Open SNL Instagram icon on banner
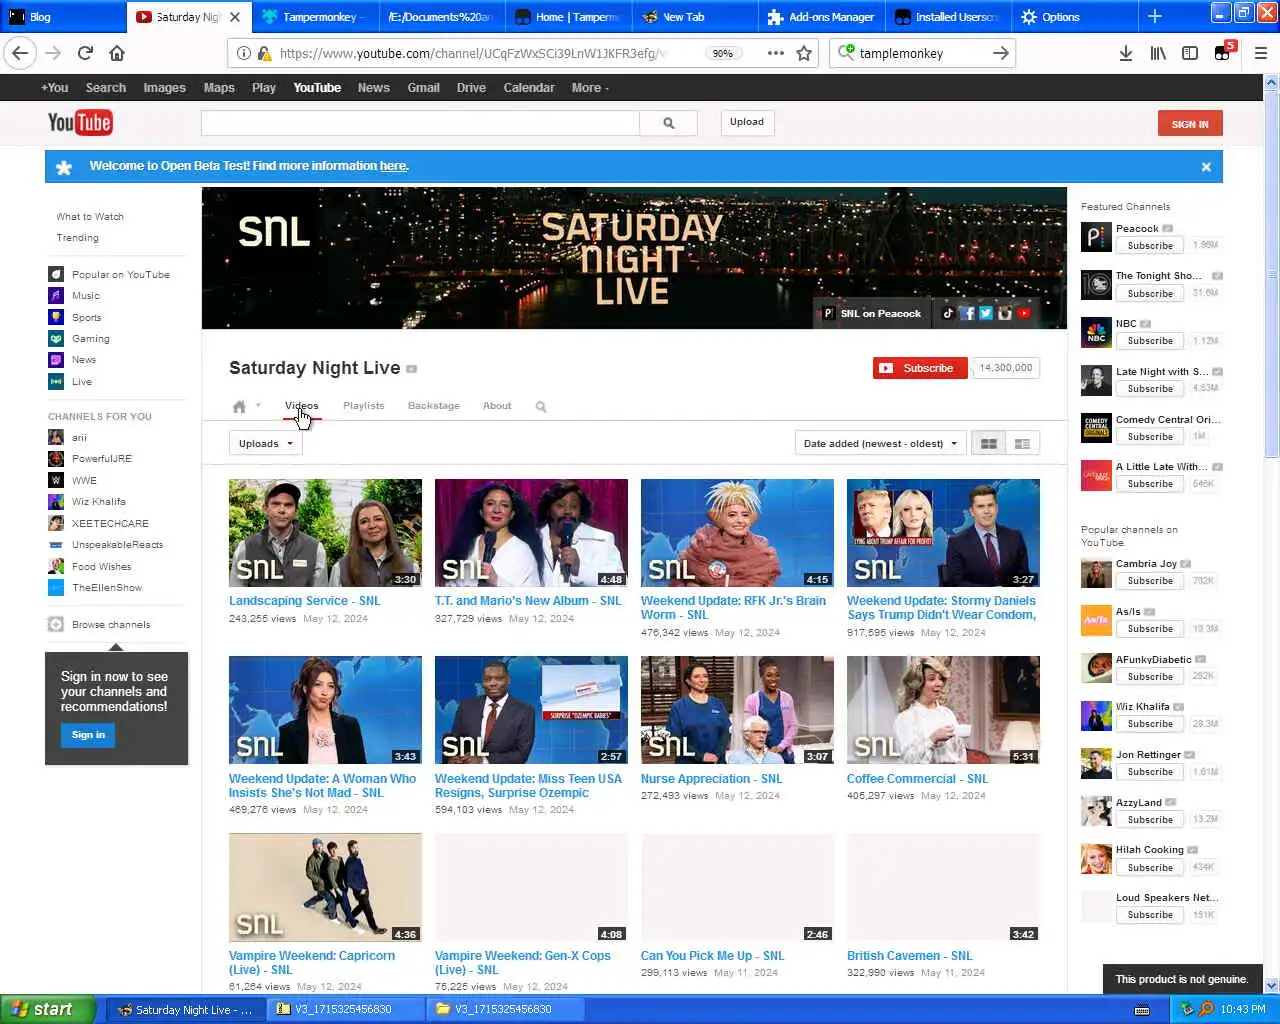Viewport: 1280px width, 1024px height. [x=1005, y=313]
